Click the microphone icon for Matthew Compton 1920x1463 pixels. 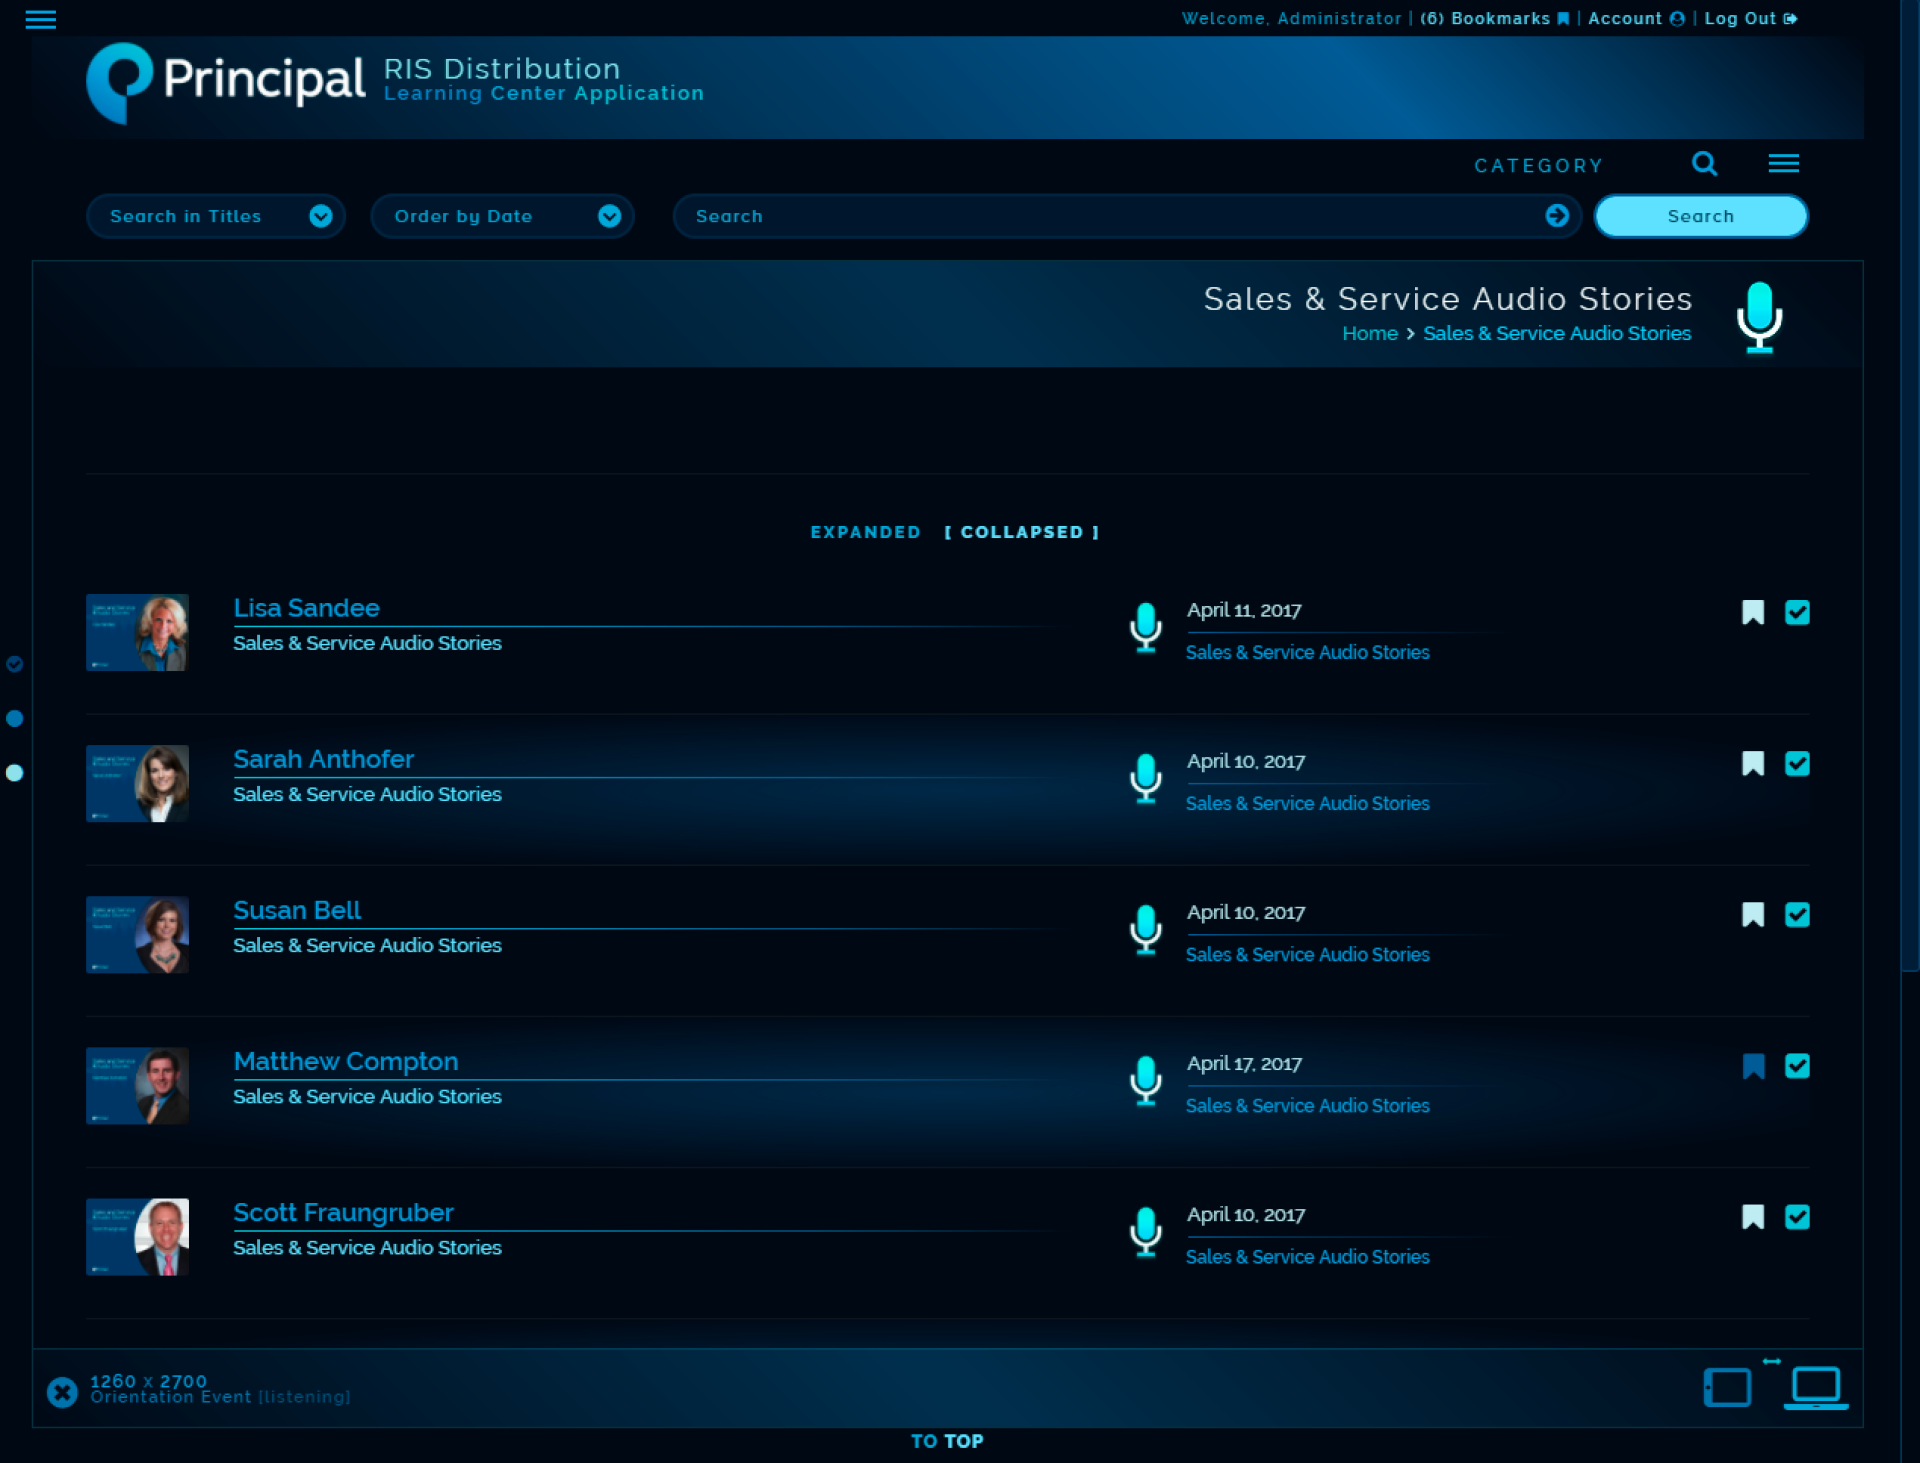pos(1146,1081)
